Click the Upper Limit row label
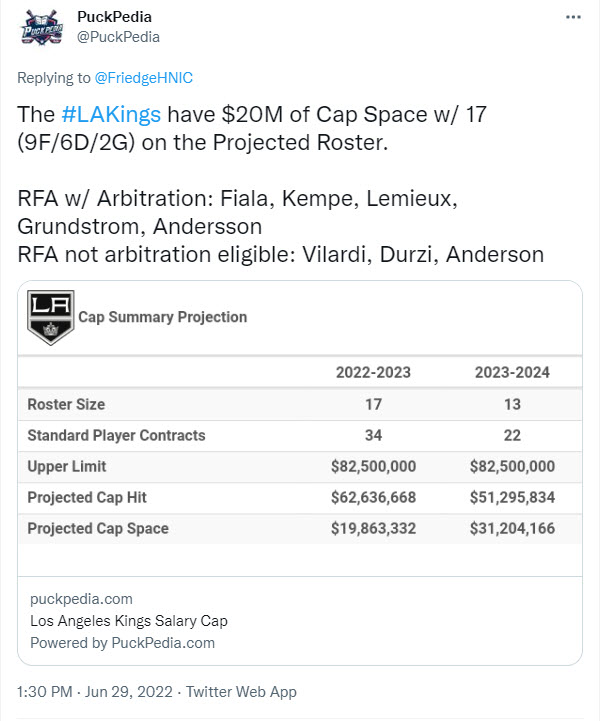Image resolution: width=600 pixels, height=721 pixels. pos(67,466)
